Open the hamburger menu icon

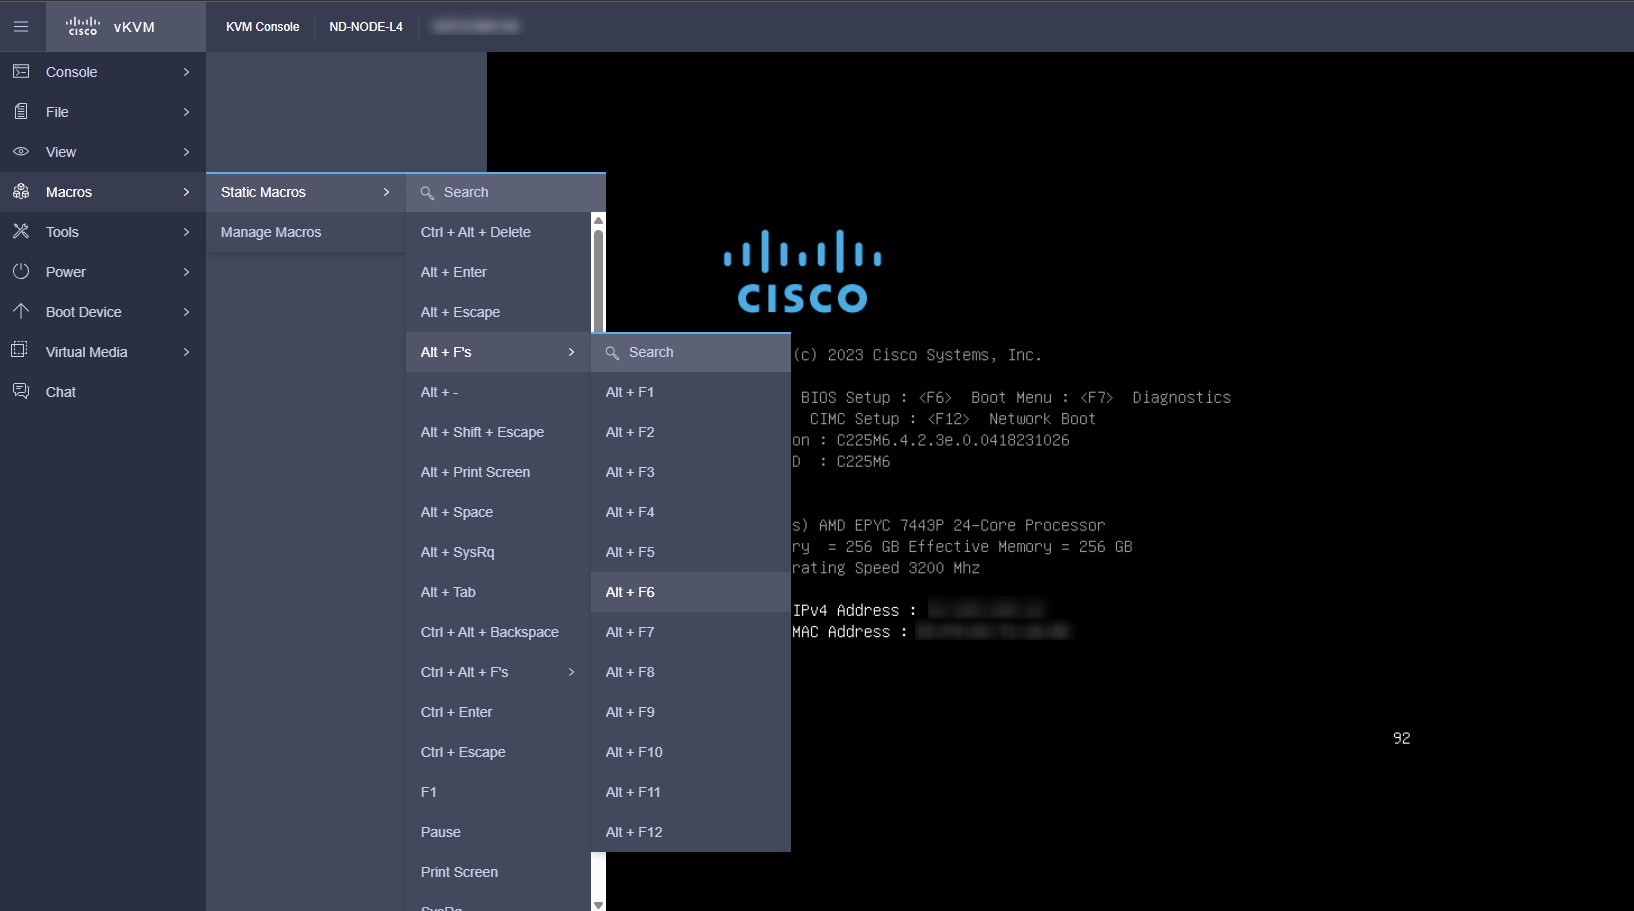21,27
